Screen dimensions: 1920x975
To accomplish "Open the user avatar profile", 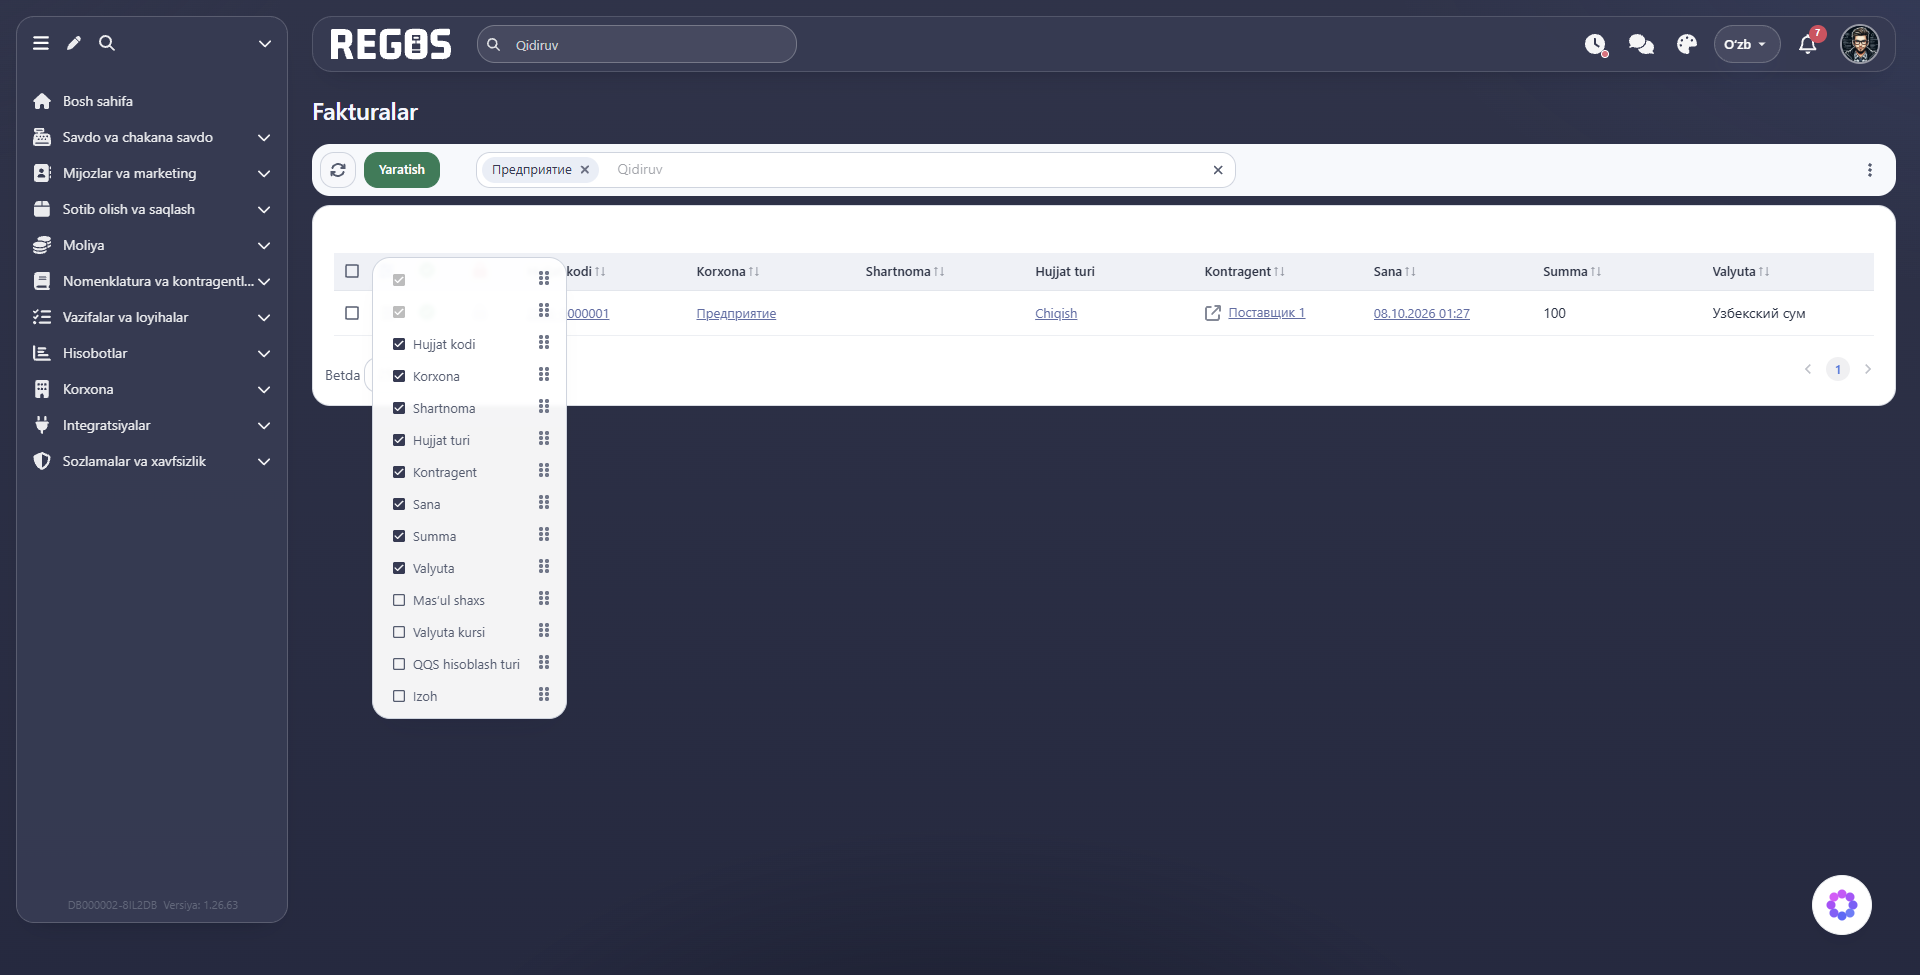I will [1860, 44].
